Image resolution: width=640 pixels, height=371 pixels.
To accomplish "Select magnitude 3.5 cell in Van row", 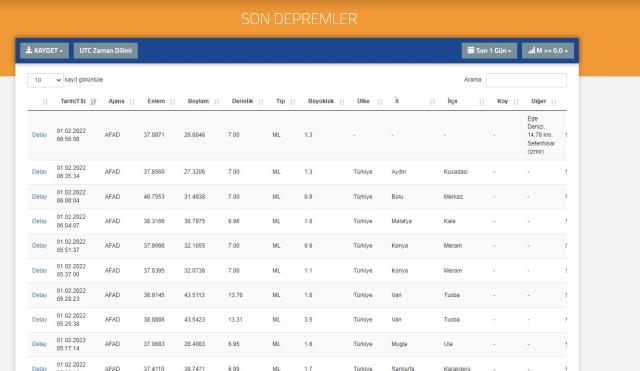I will pyautogui.click(x=308, y=320).
